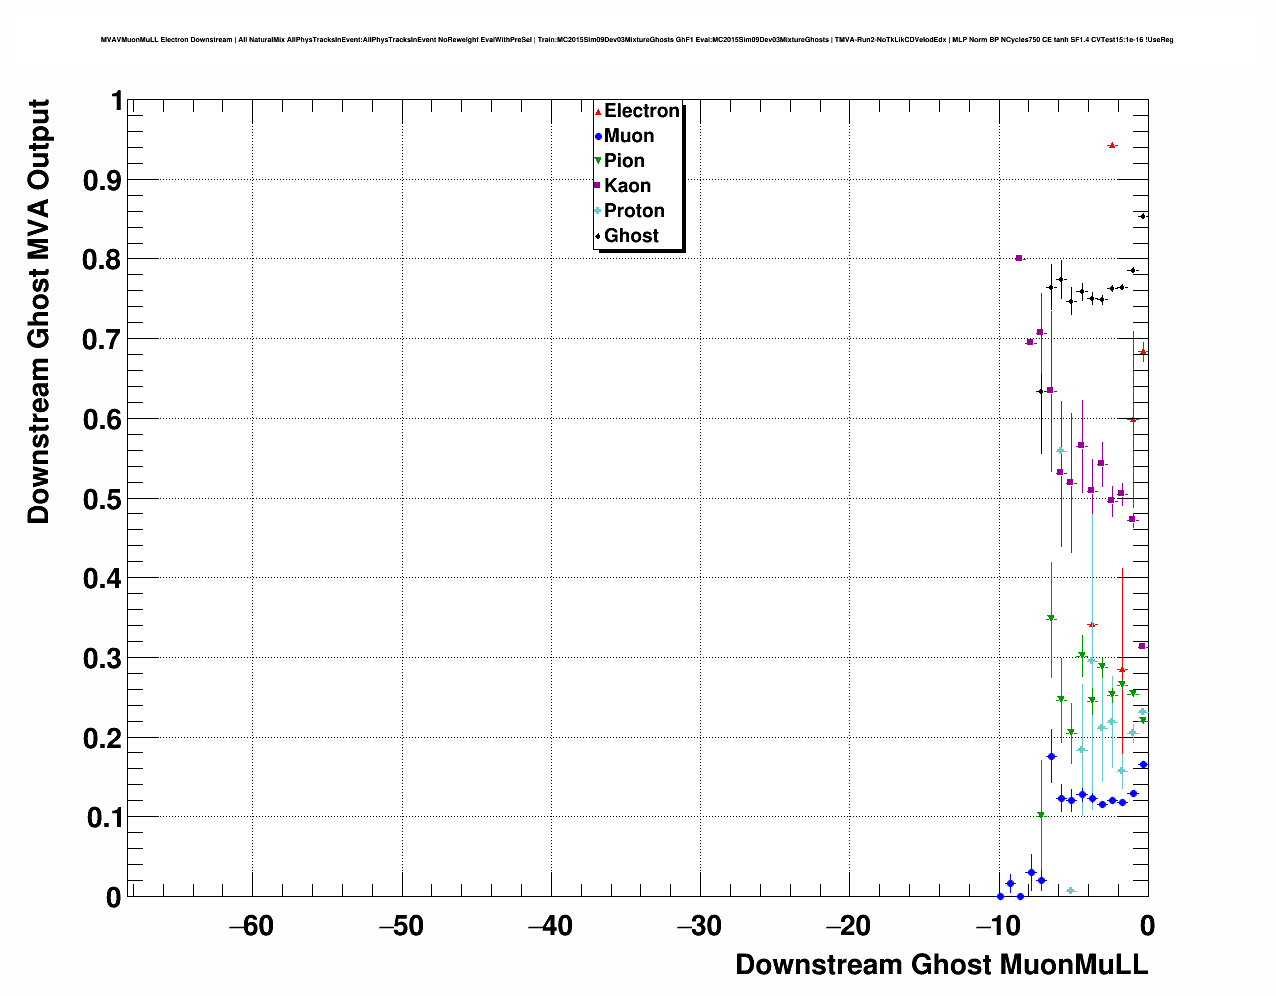The image size is (1276, 996).
Task: Click the x-axis title "Downstream Ghost MuonMuLL"
Action: 941,965
